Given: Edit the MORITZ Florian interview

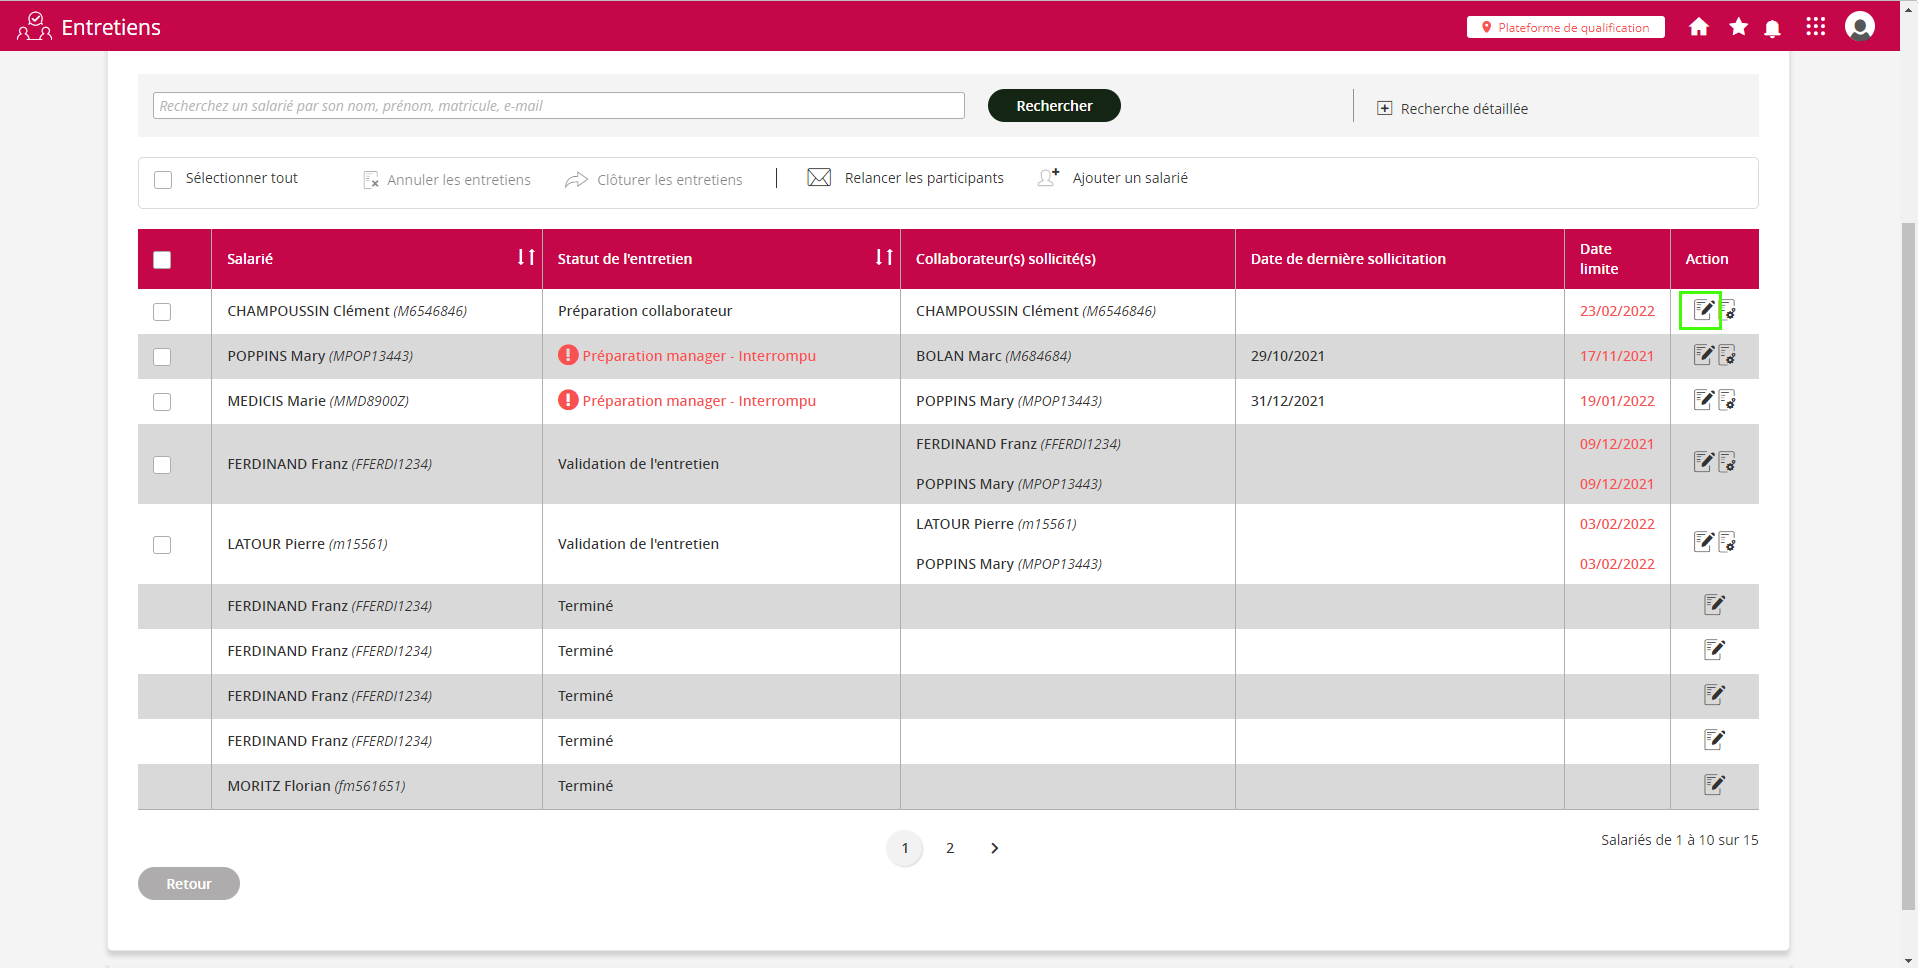Looking at the screenshot, I should [x=1714, y=785].
